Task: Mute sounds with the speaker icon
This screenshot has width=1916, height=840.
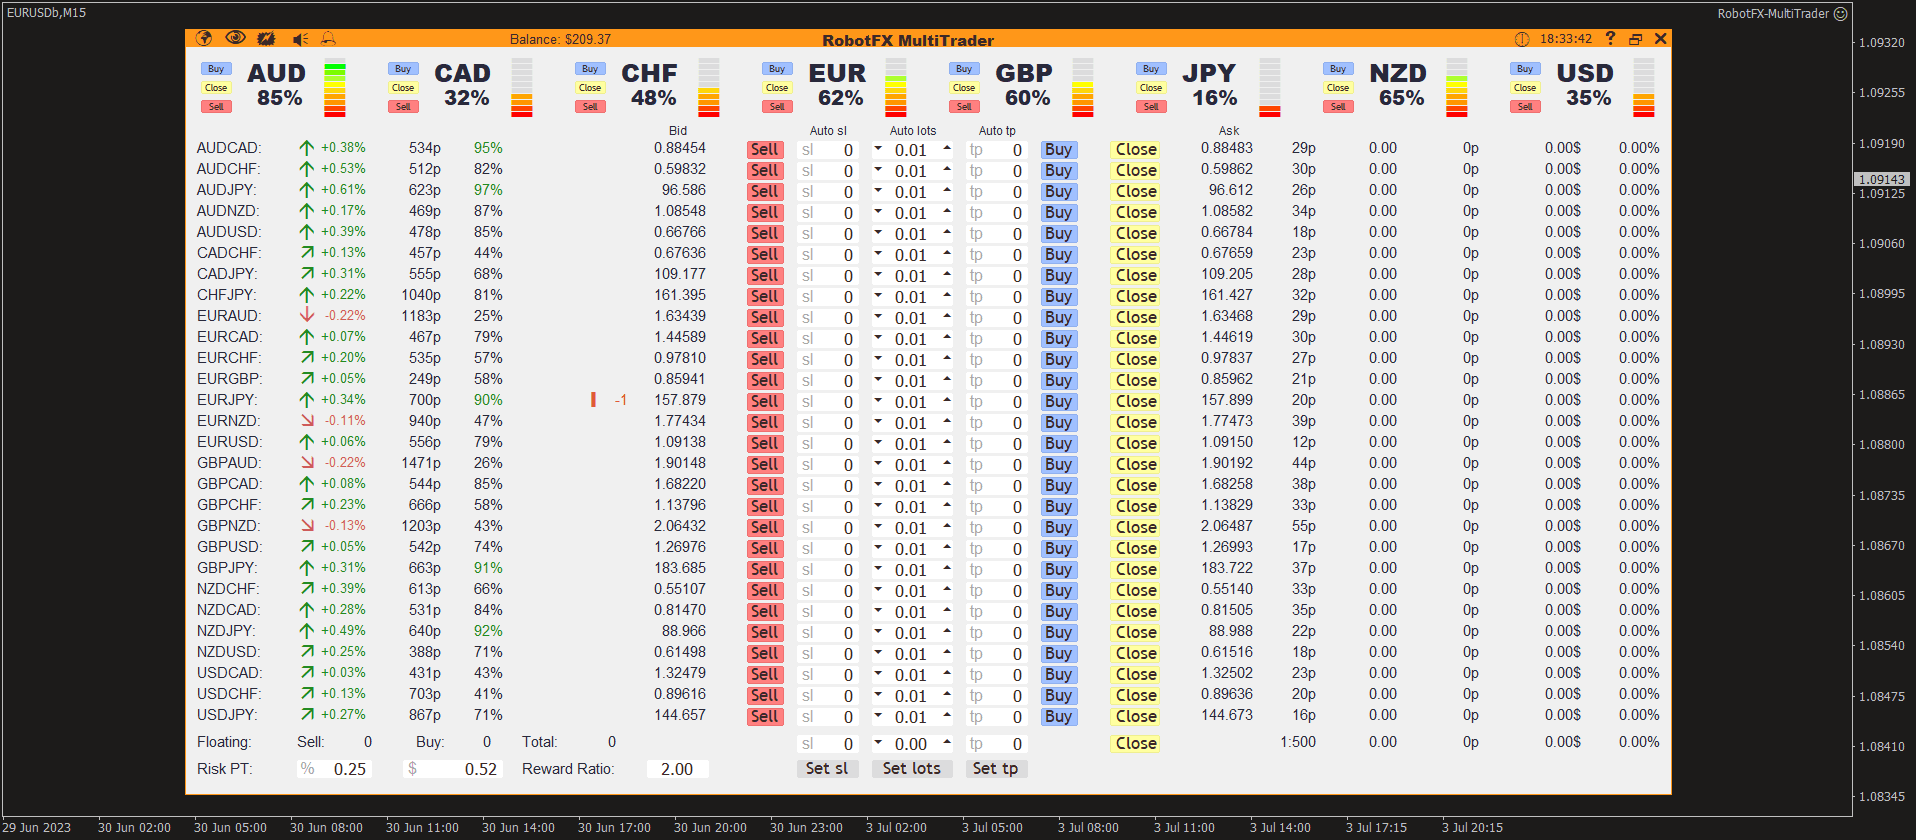Action: tap(300, 39)
